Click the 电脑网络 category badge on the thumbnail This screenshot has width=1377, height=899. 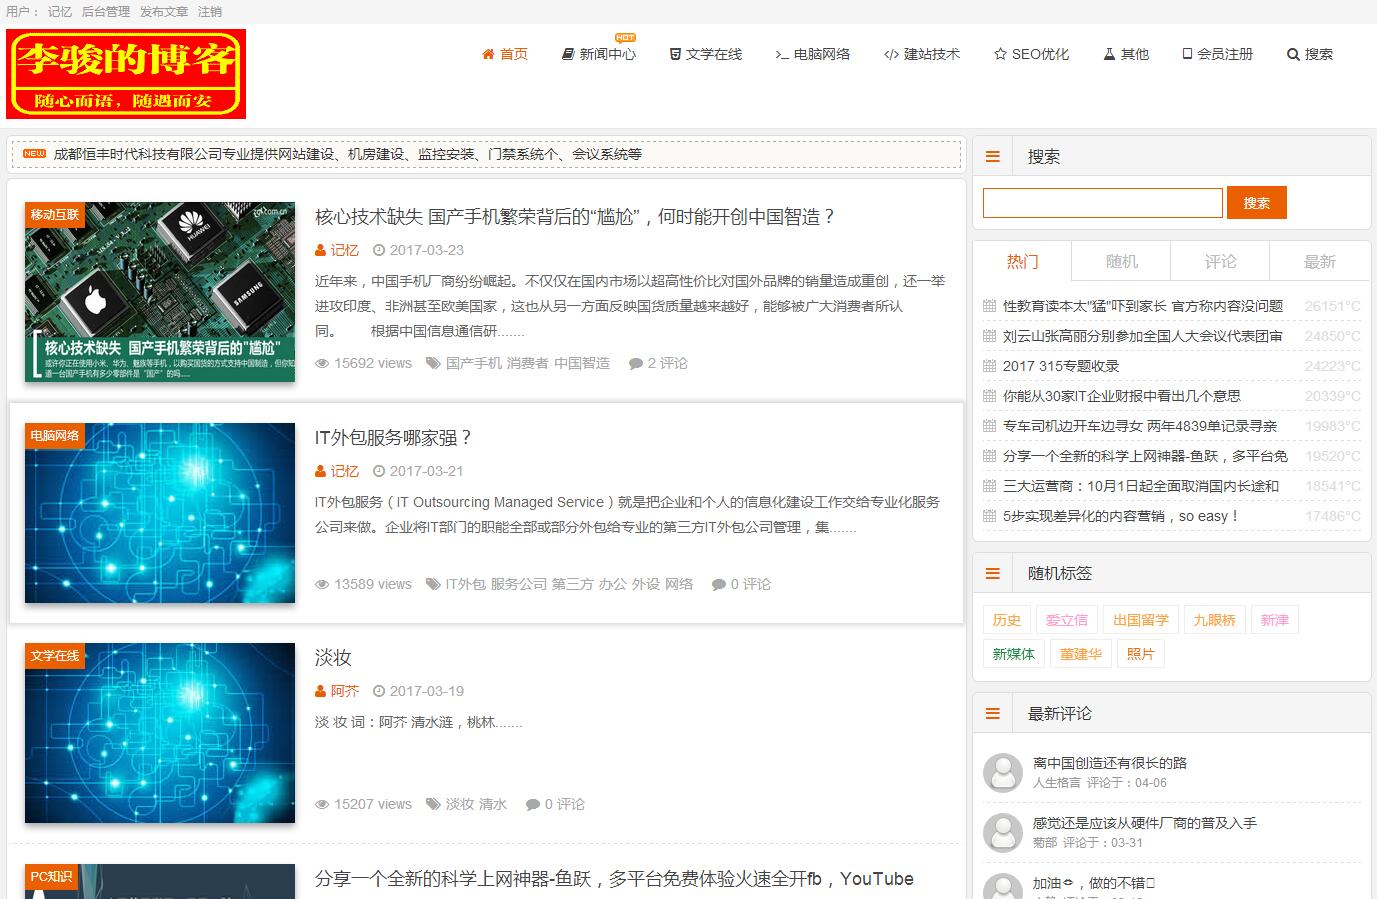54,436
